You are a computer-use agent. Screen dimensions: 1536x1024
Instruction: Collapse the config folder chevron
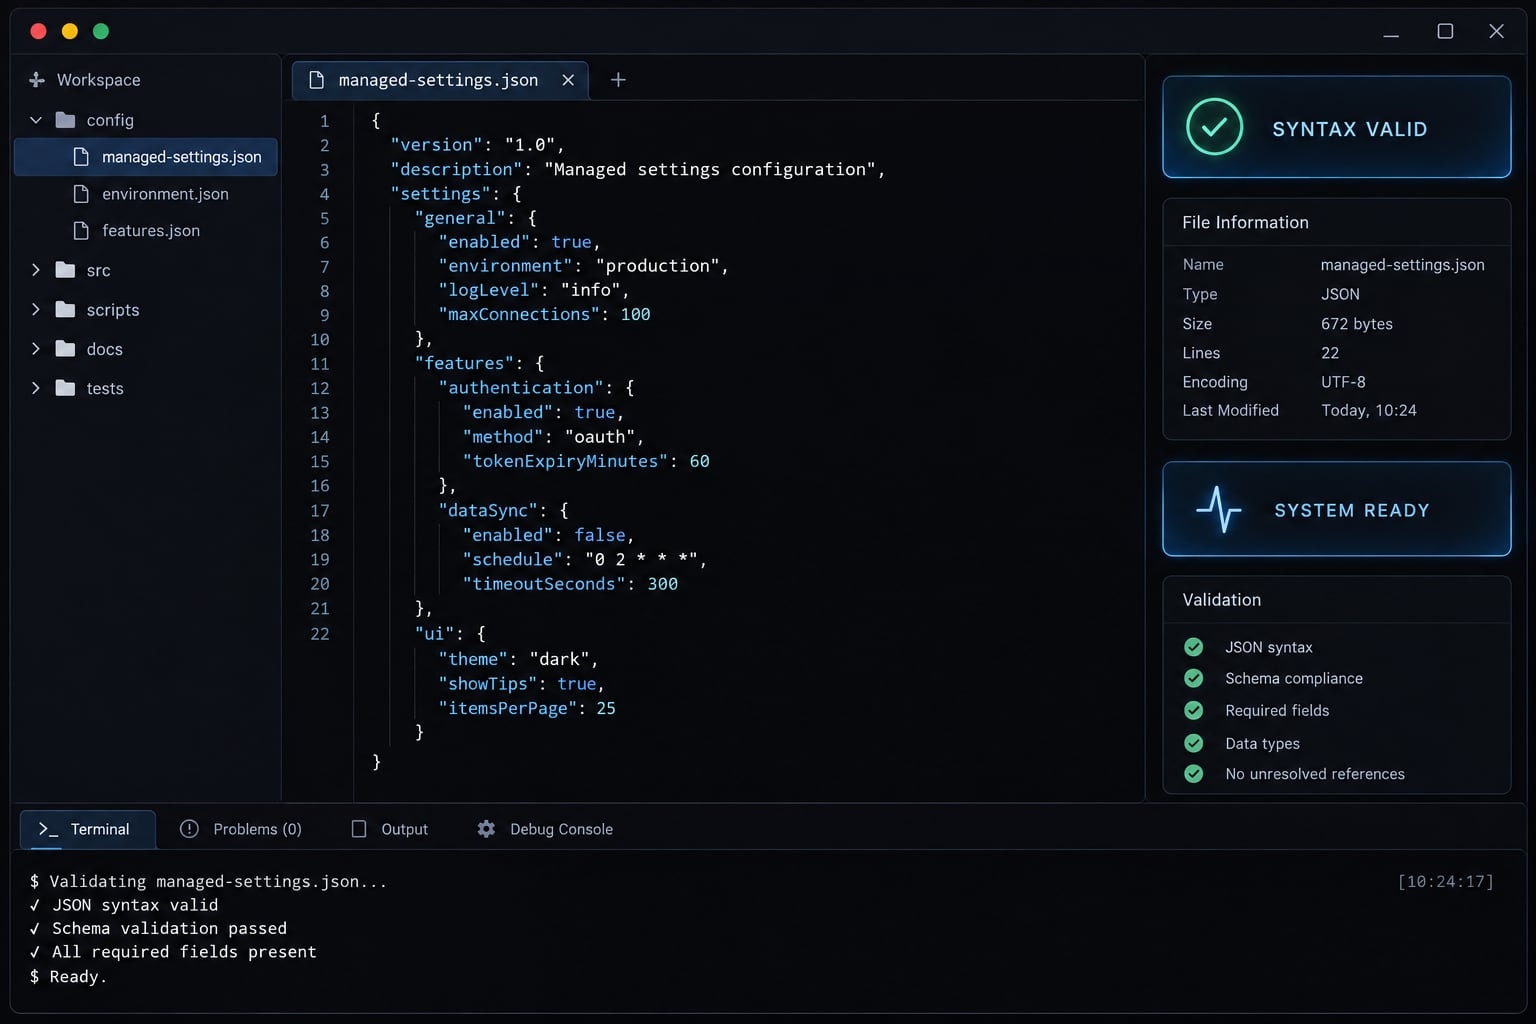tap(36, 120)
